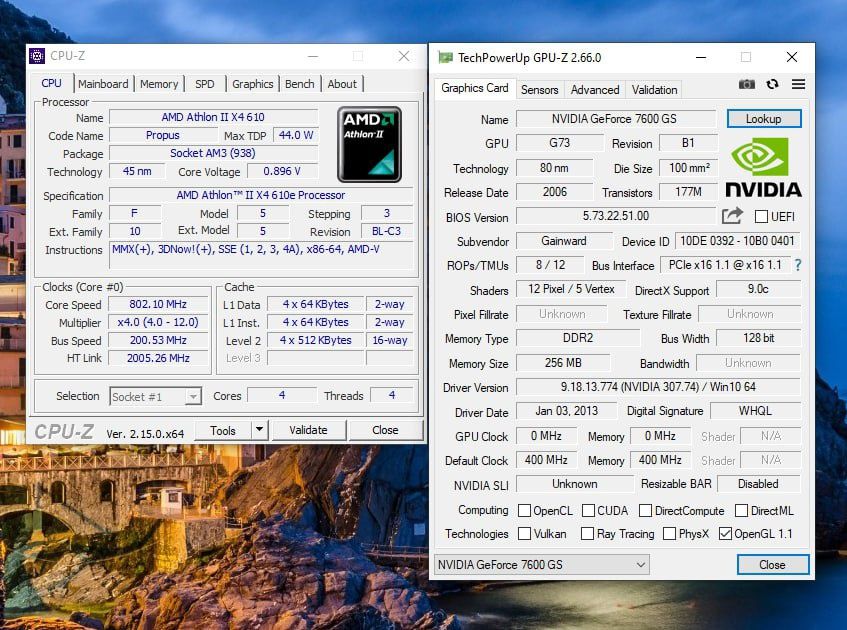
Task: Click the GPU-Z refresh icon
Action: coord(772,84)
